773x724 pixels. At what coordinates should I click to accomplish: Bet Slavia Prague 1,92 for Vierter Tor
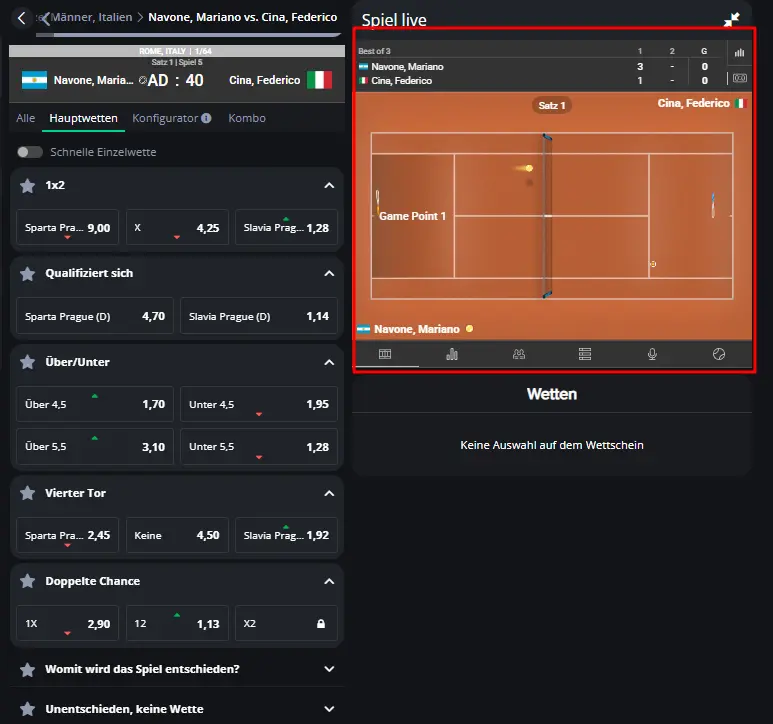click(286, 535)
